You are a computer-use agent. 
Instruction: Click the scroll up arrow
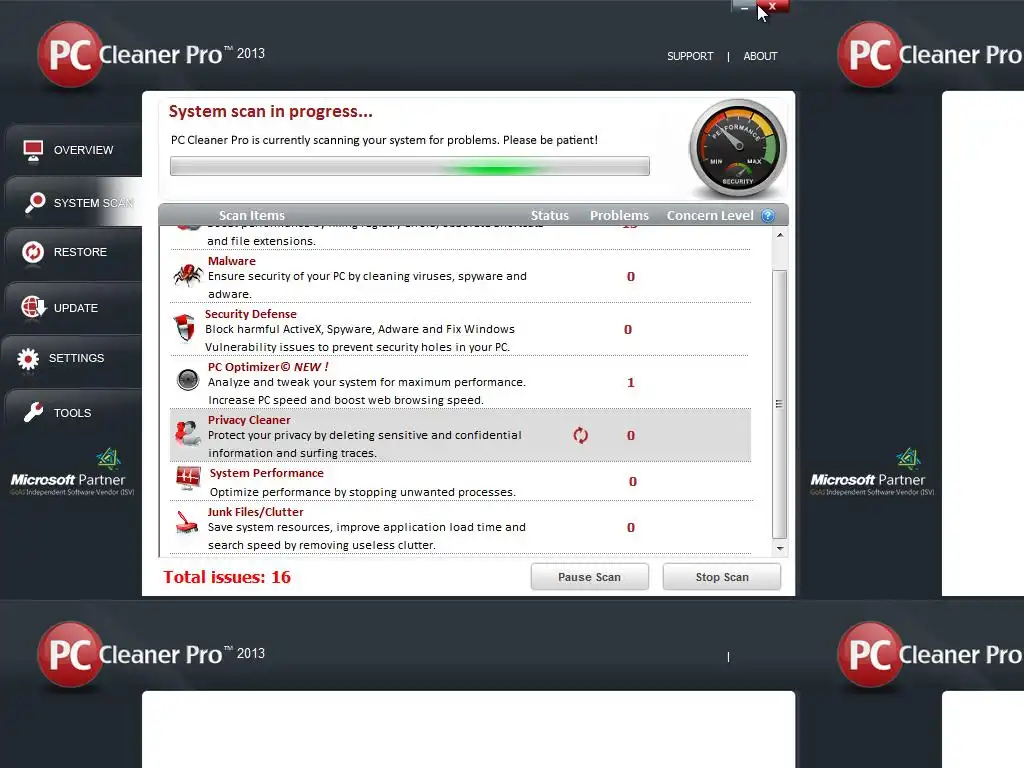(x=780, y=235)
